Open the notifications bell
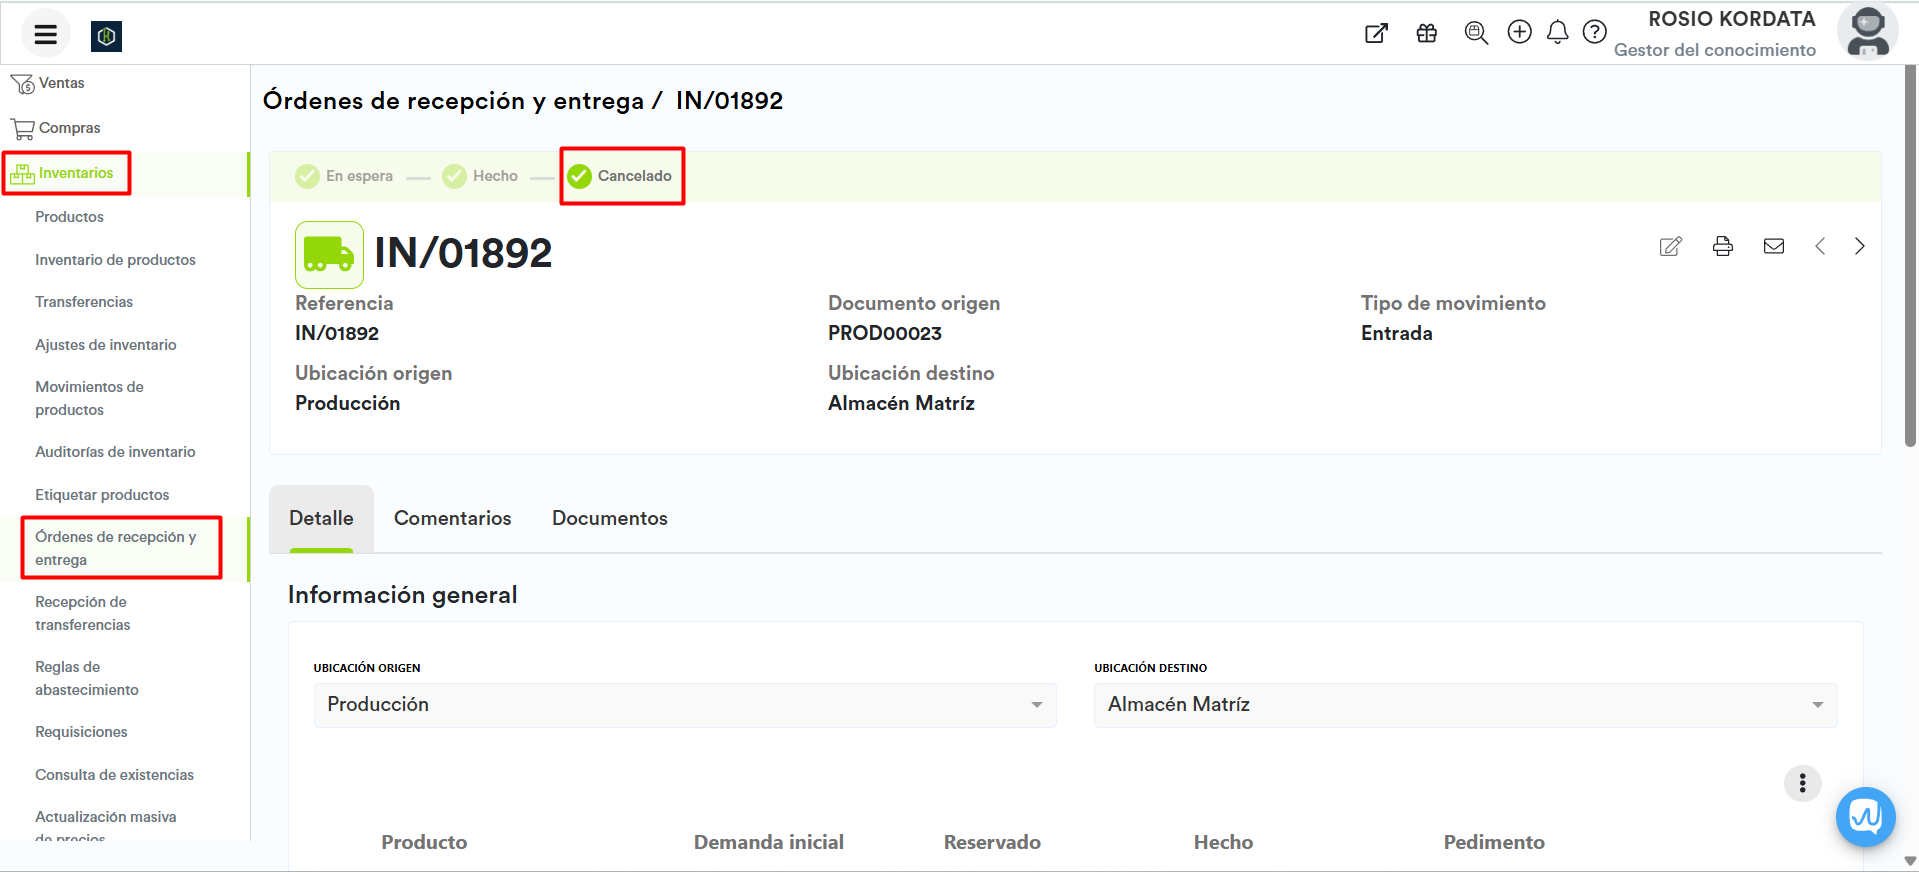Screen dimensions: 1919x872 pyautogui.click(x=1557, y=33)
